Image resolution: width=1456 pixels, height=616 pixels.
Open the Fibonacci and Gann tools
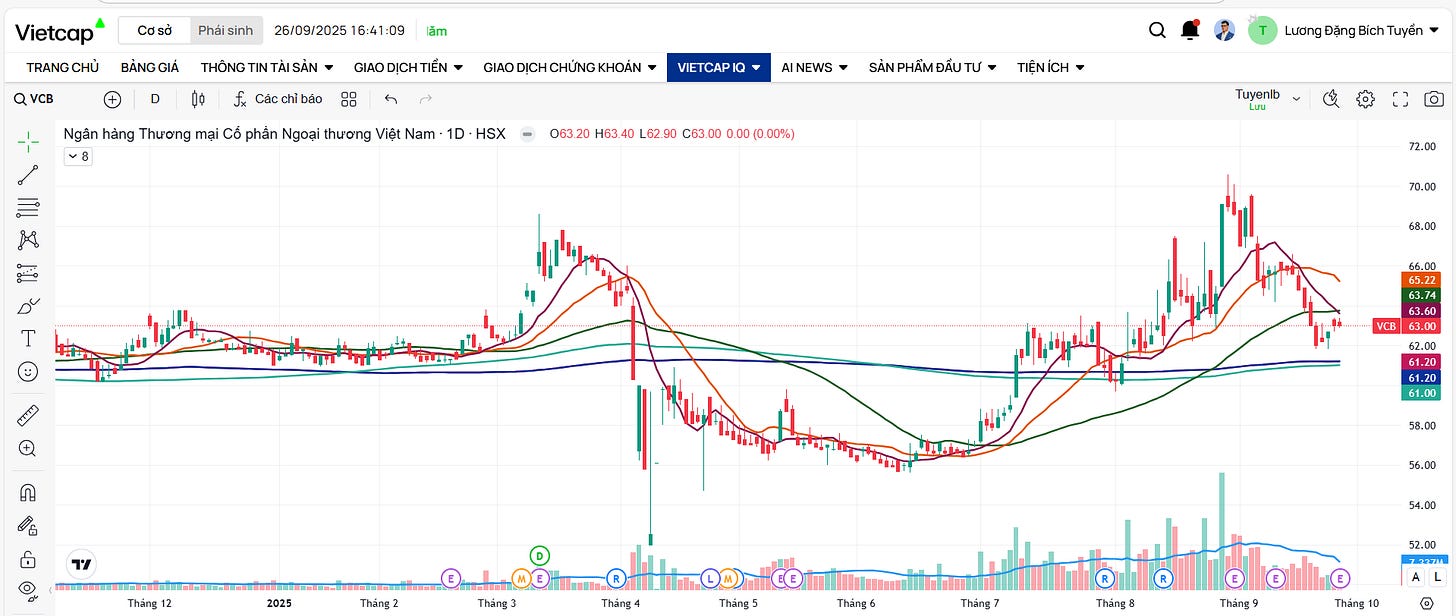[x=28, y=208]
